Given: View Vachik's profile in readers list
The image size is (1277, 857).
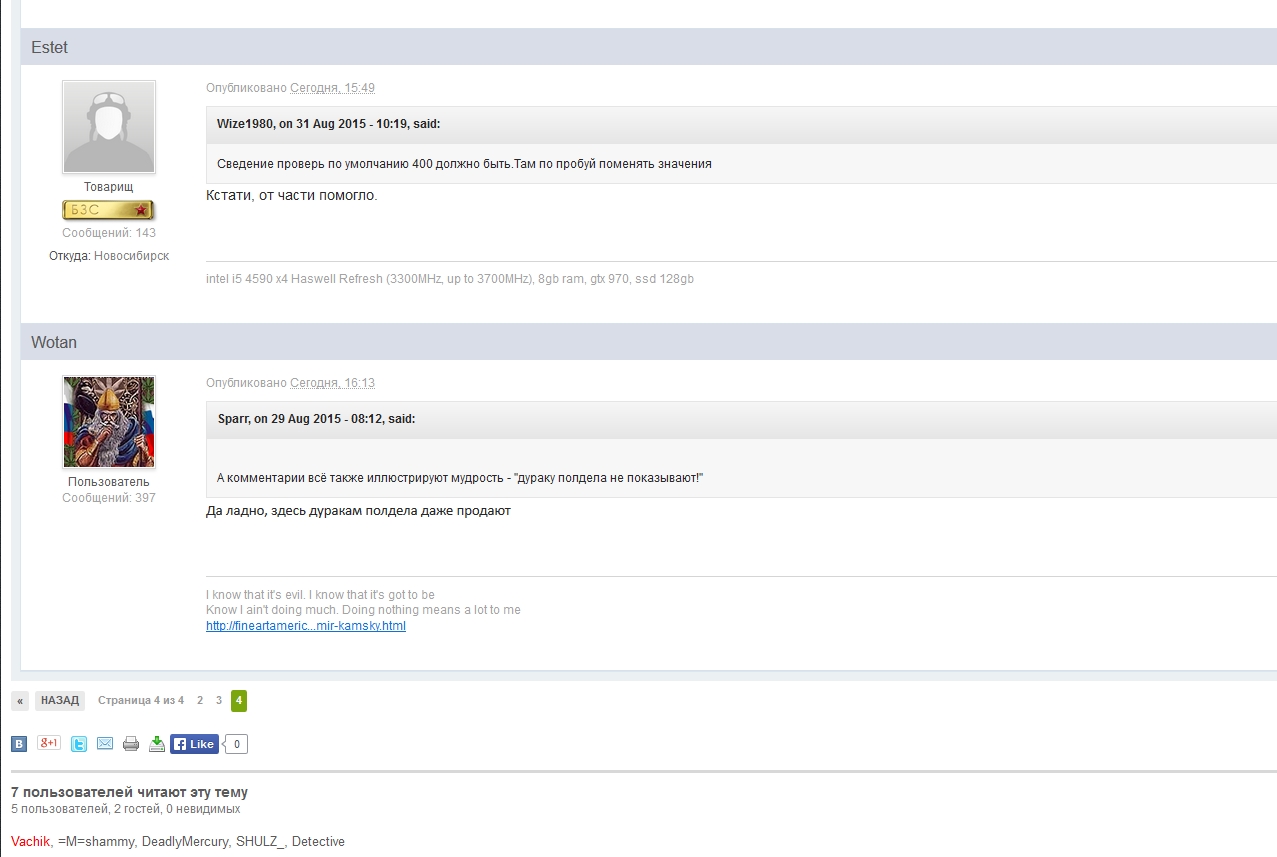Looking at the screenshot, I should pos(30,842).
